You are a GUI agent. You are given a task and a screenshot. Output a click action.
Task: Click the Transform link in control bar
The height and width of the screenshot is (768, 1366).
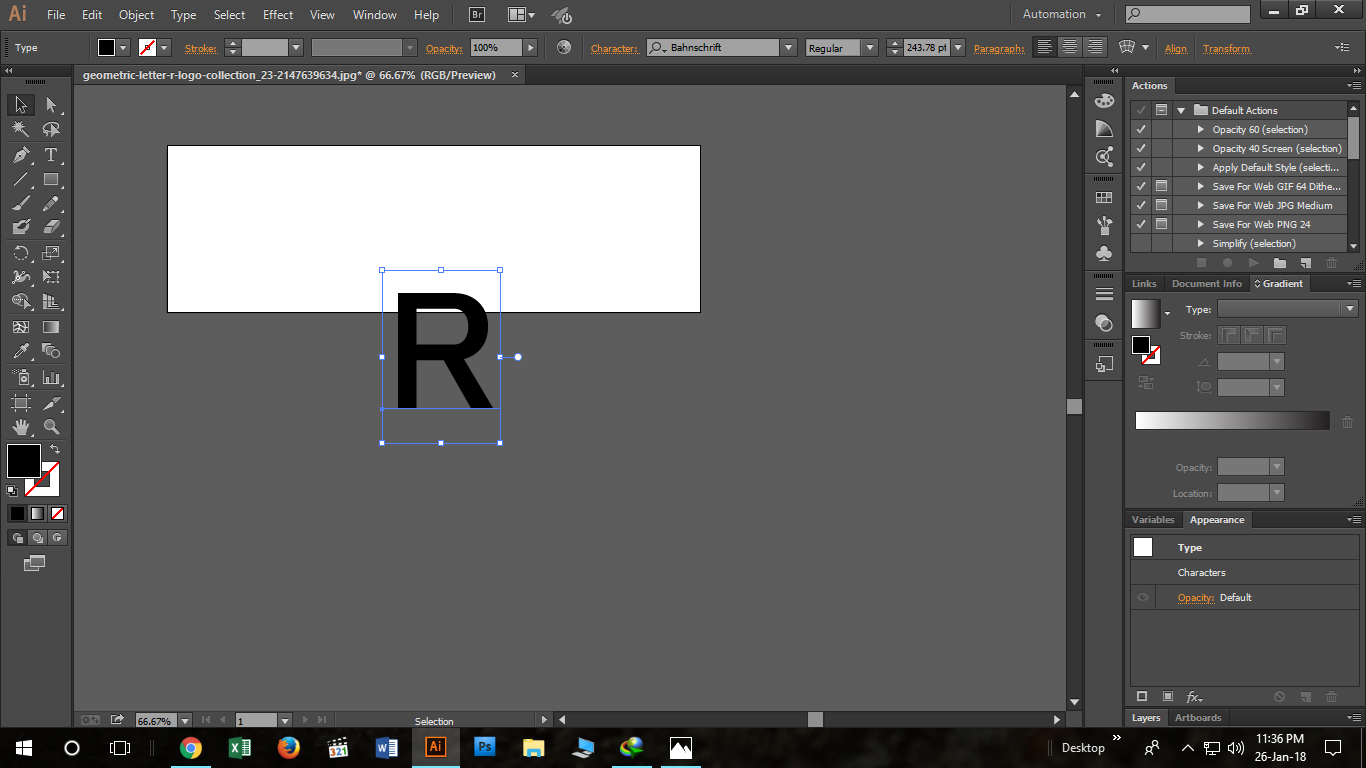1226,48
